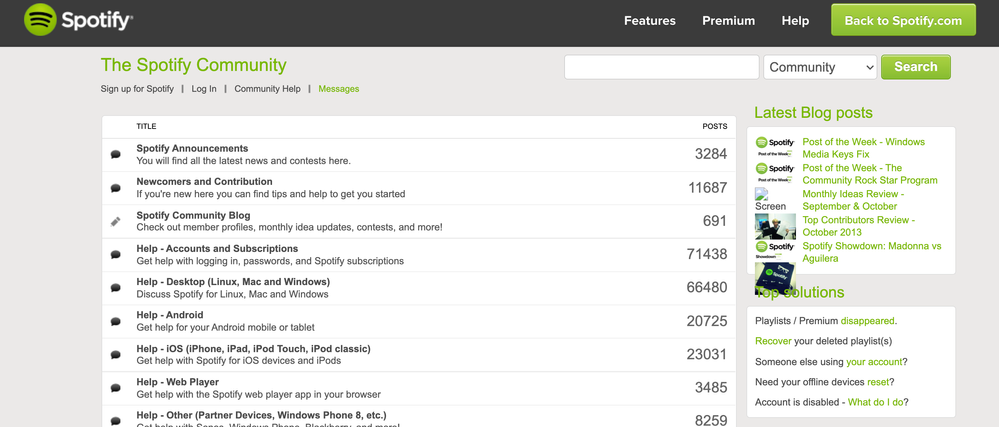Click 'Recover' your deleted playlist link
The height and width of the screenshot is (427, 999).
click(773, 341)
